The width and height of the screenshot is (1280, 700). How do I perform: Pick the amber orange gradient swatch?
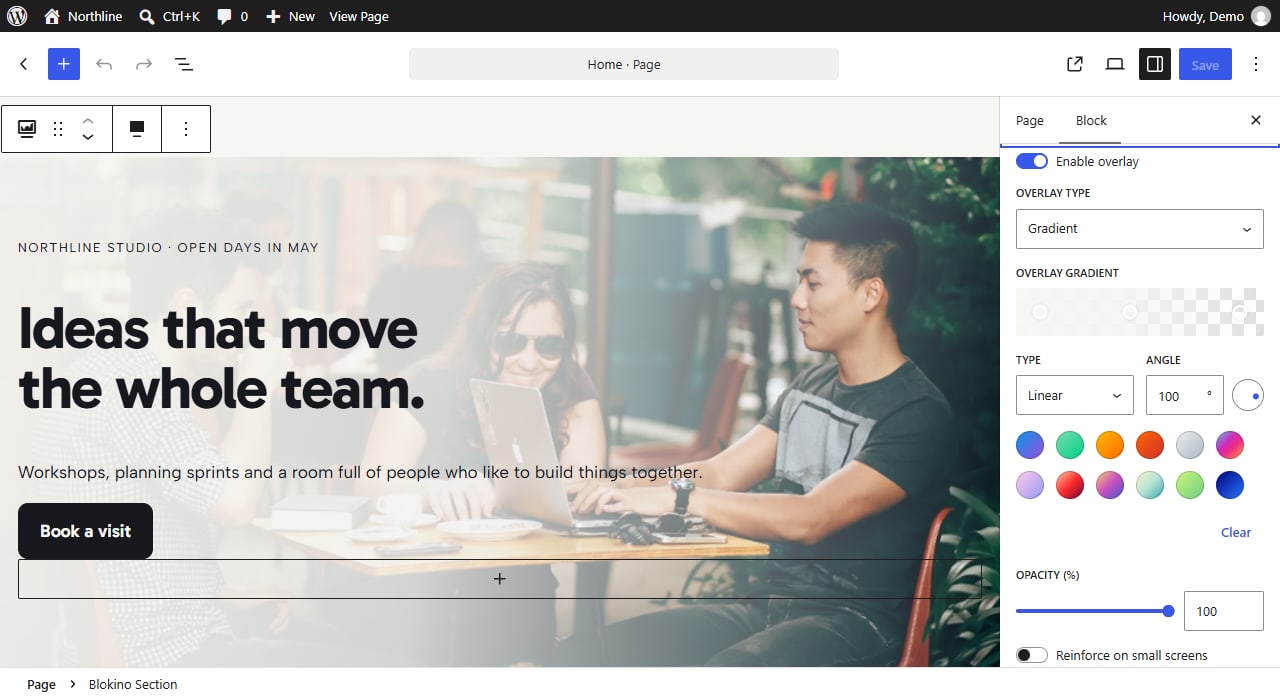click(x=1110, y=445)
